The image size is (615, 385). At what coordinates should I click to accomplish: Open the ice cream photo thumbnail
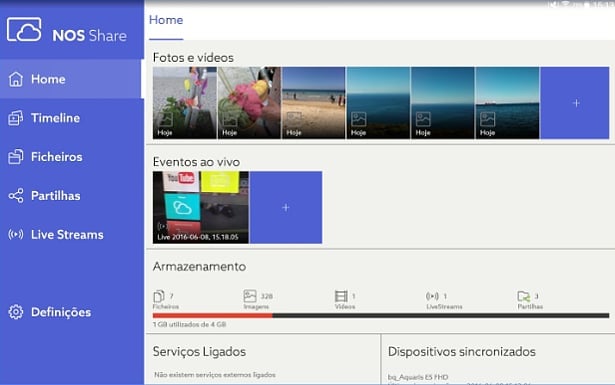(x=249, y=103)
